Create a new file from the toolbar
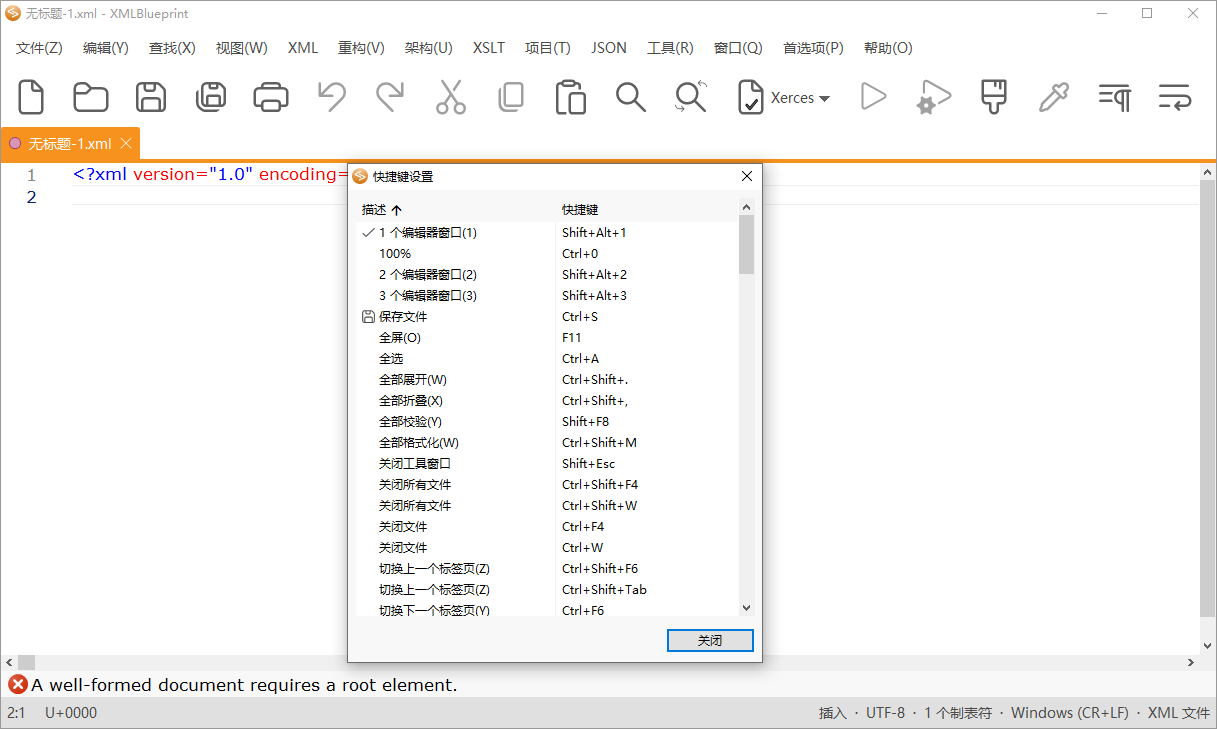The width and height of the screenshot is (1217, 729). [32, 97]
